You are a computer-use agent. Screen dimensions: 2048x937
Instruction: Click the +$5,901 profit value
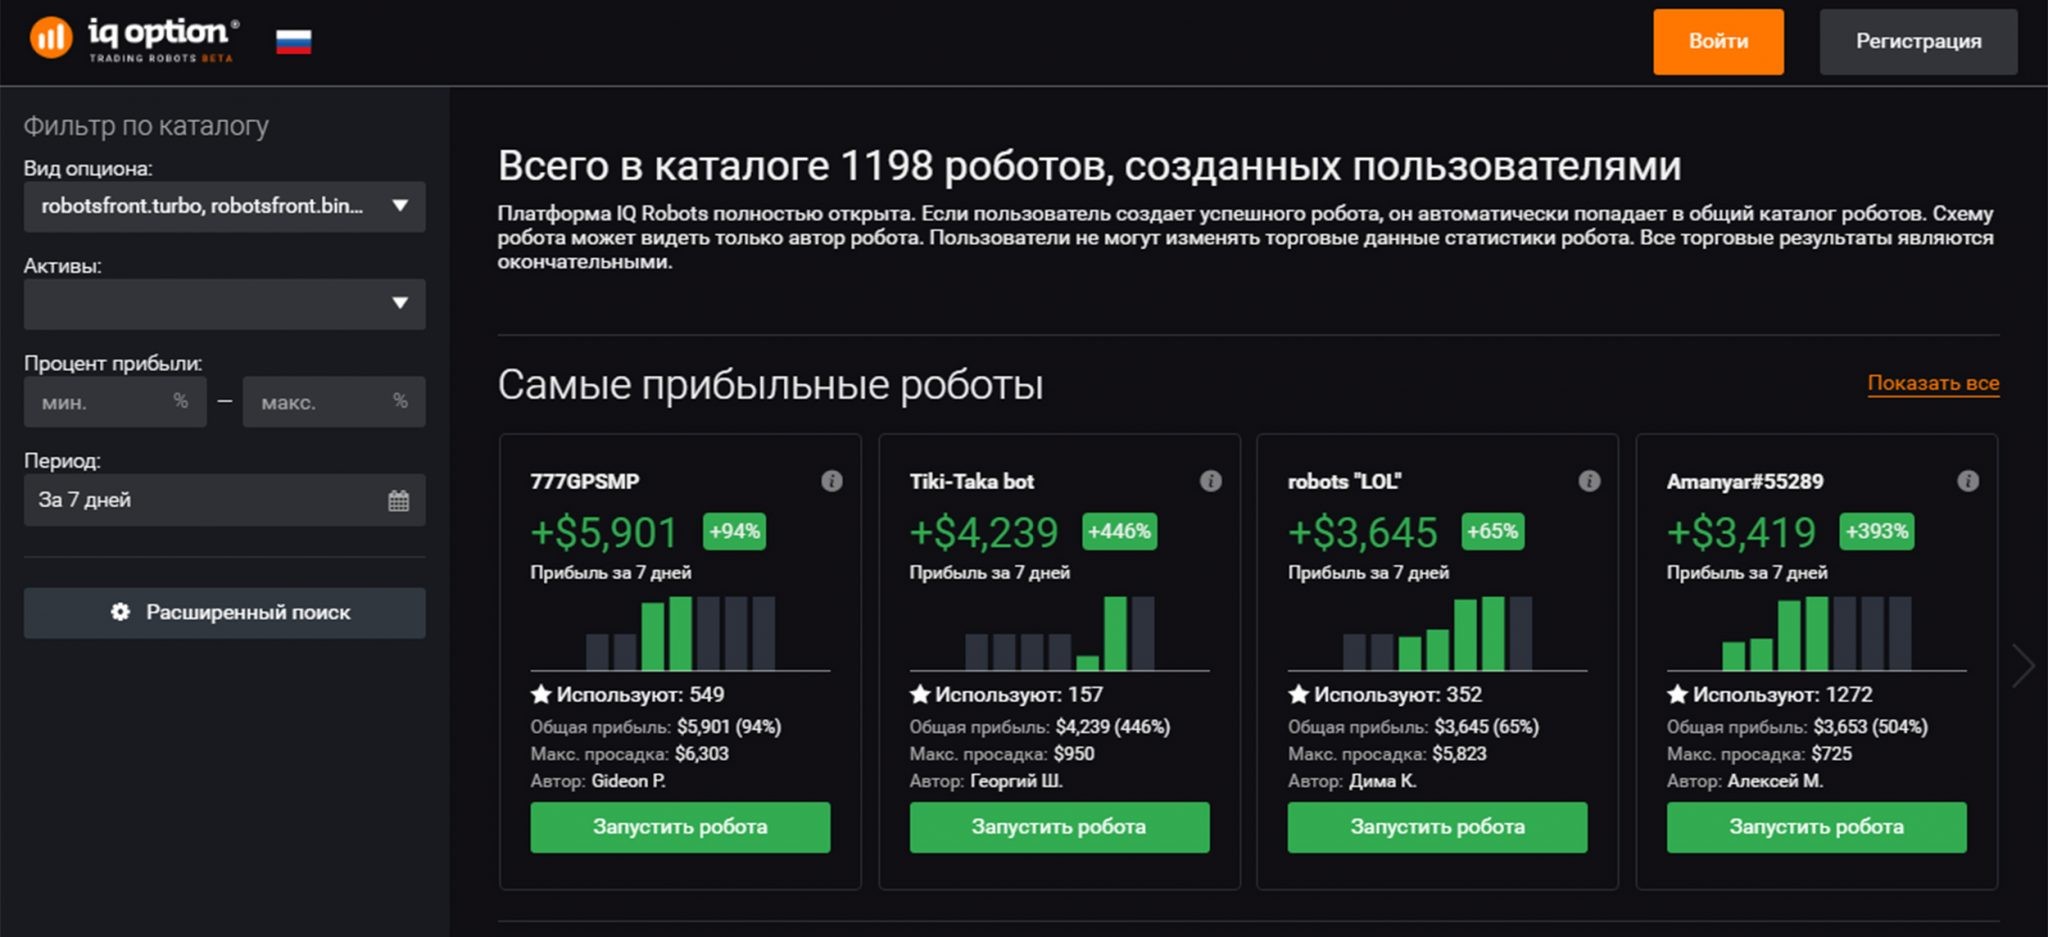[604, 533]
